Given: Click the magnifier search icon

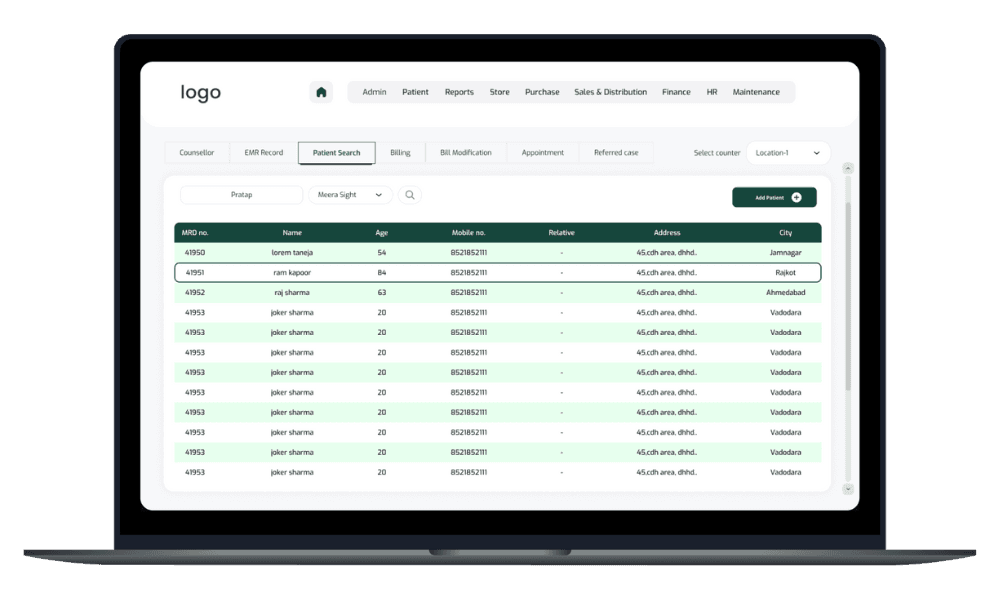Looking at the screenshot, I should pos(409,195).
